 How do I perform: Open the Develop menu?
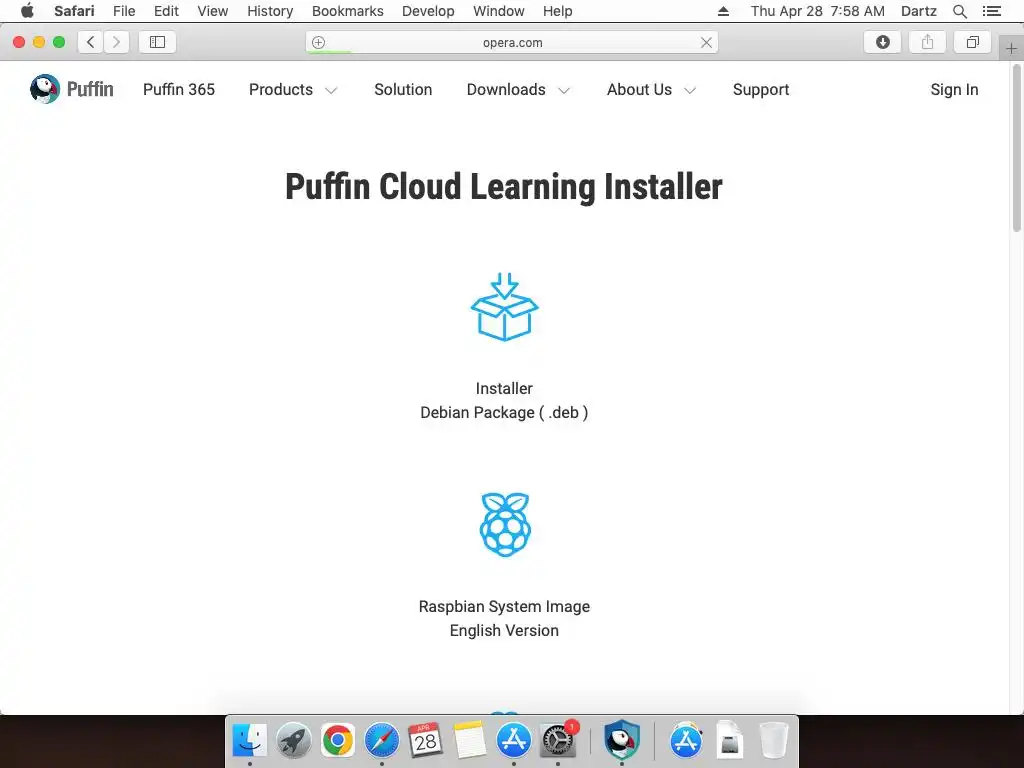point(428,11)
